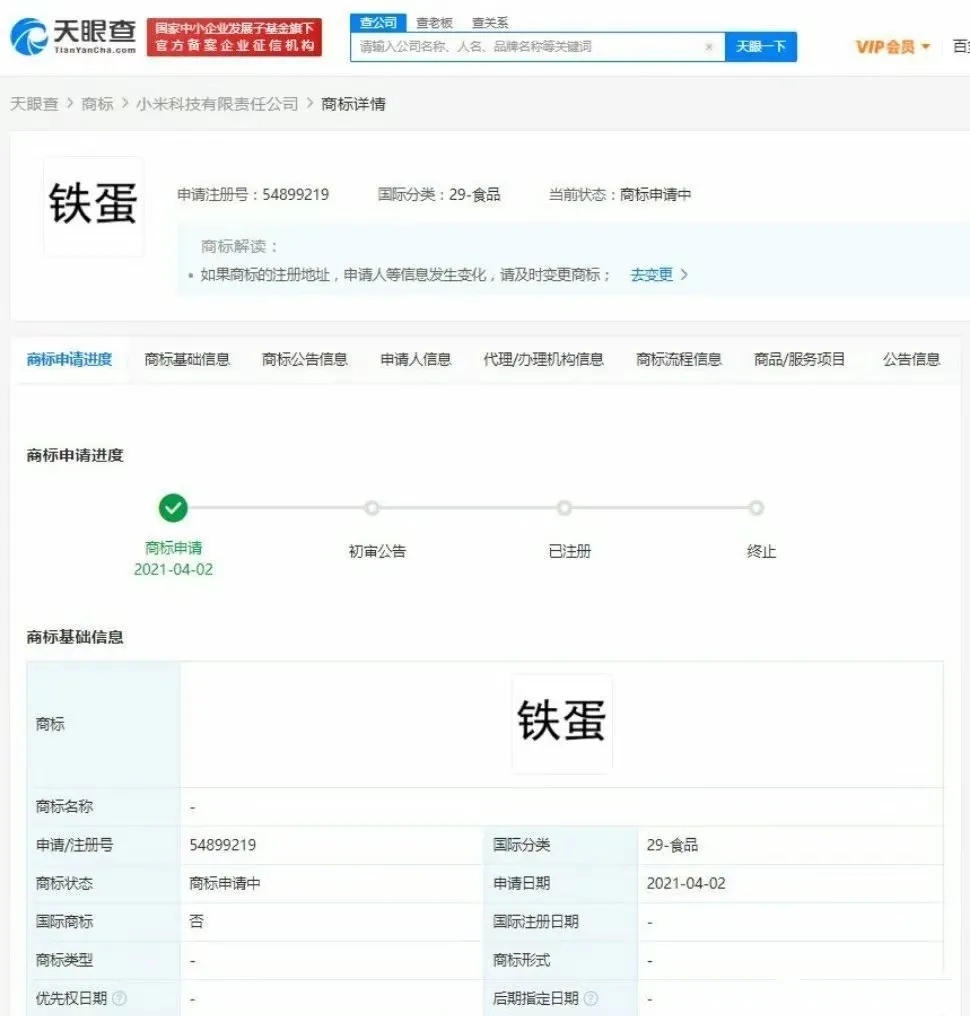Switch to 商标申请进度 tab
This screenshot has width=970, height=1016.
69,360
